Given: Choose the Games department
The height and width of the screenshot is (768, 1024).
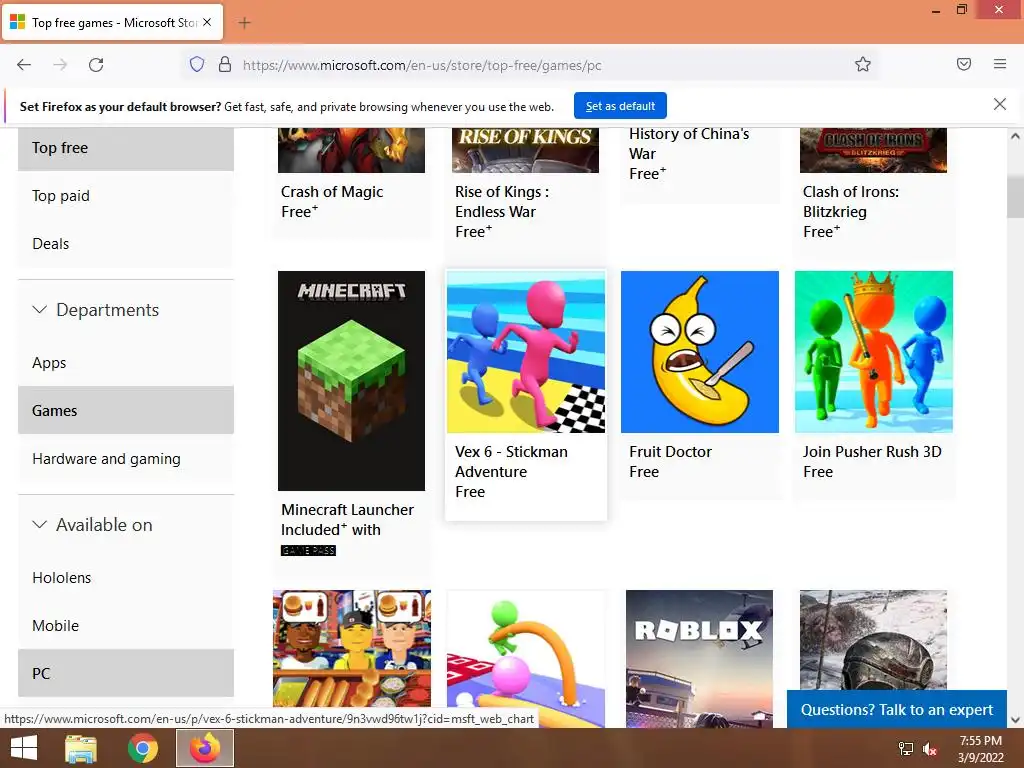Looking at the screenshot, I should [126, 411].
